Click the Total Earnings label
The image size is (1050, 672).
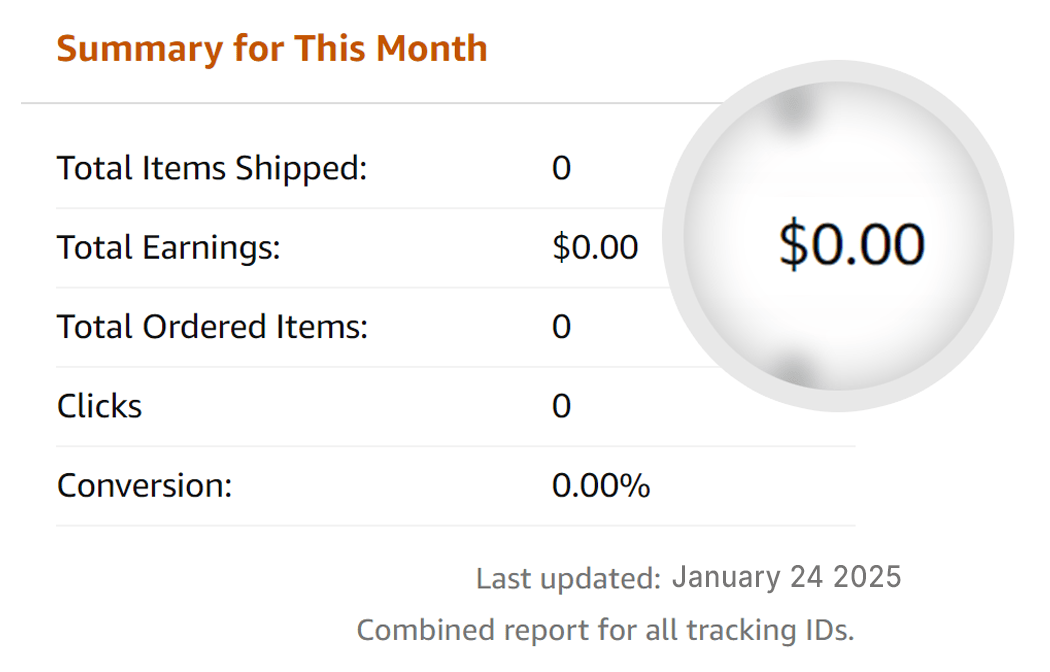coord(169,247)
